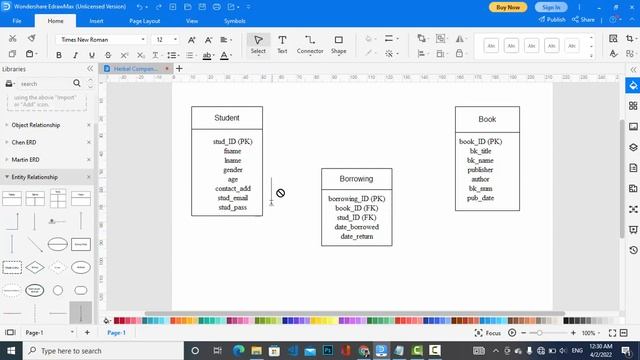Close the Chen ERD library
640x360 pixels.
pyautogui.click(x=89, y=142)
